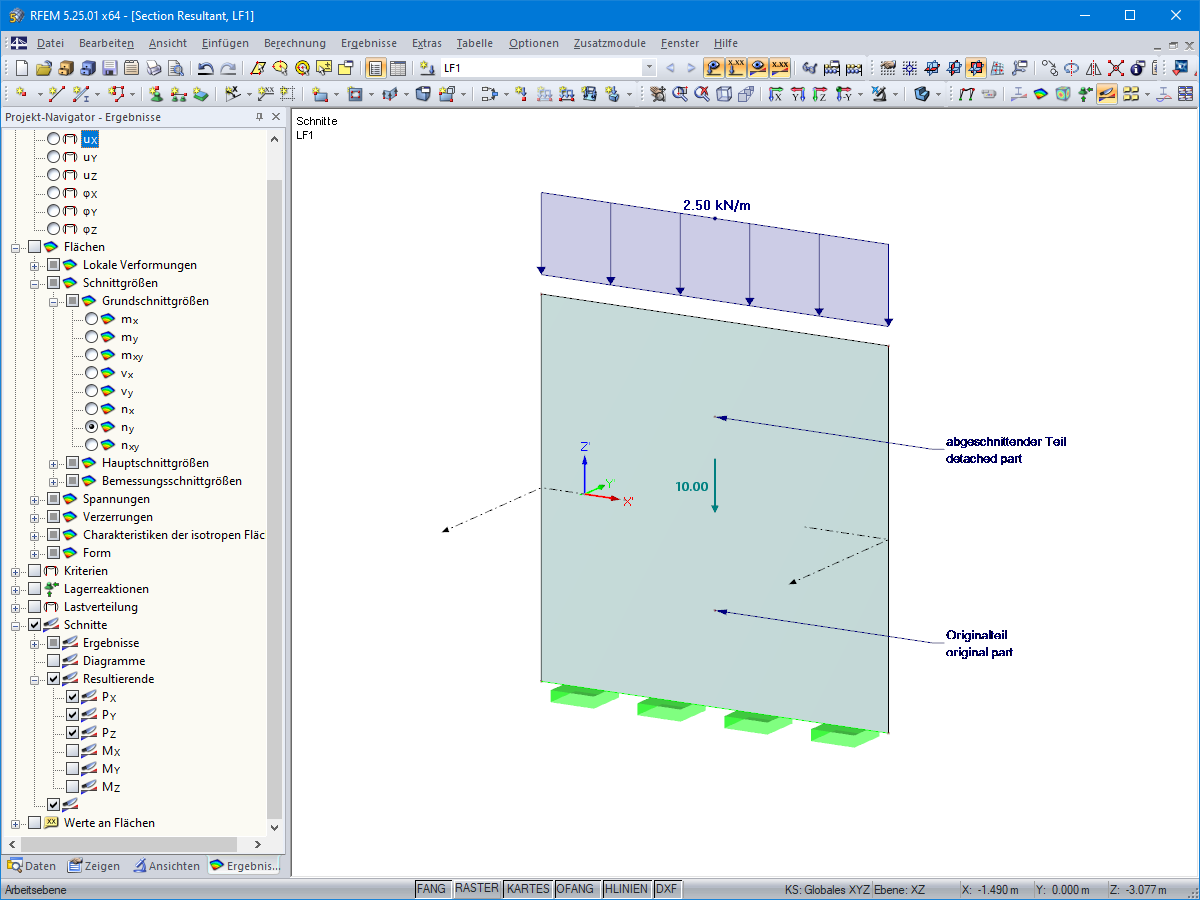Select the new member tool
The height and width of the screenshot is (900, 1200).
click(80, 94)
